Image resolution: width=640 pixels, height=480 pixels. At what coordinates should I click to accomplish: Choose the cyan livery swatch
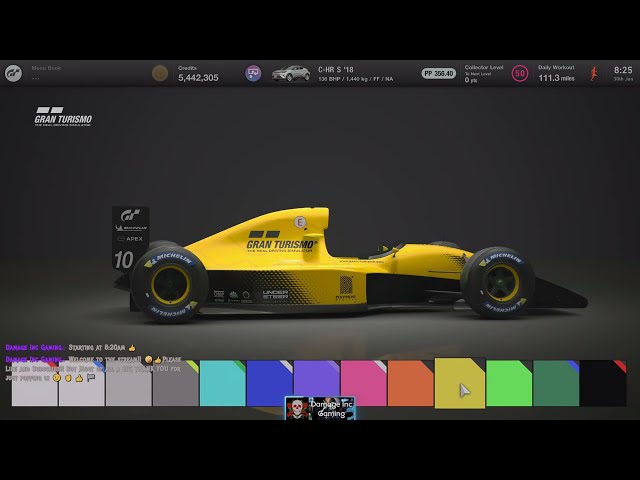click(x=223, y=383)
